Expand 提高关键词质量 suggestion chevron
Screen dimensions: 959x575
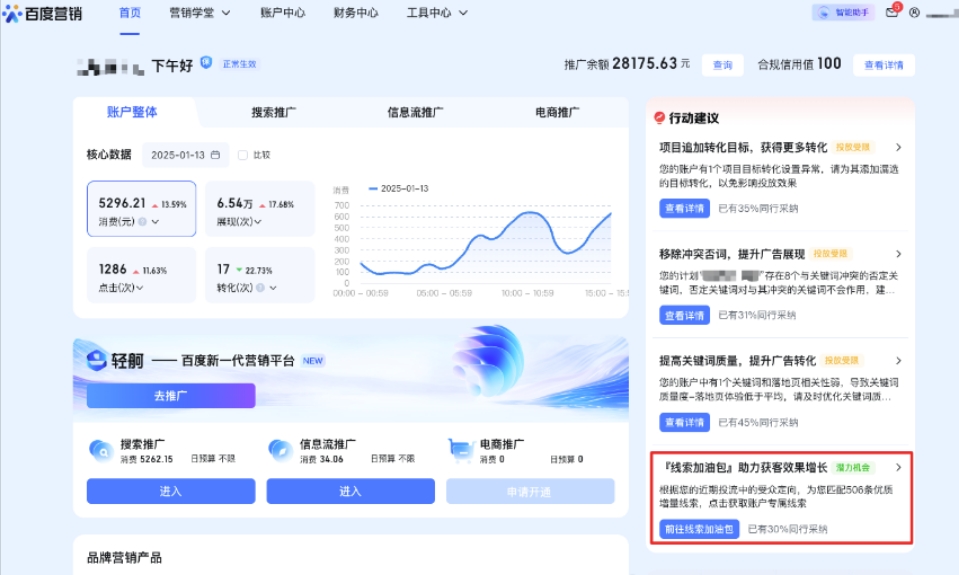click(x=898, y=360)
